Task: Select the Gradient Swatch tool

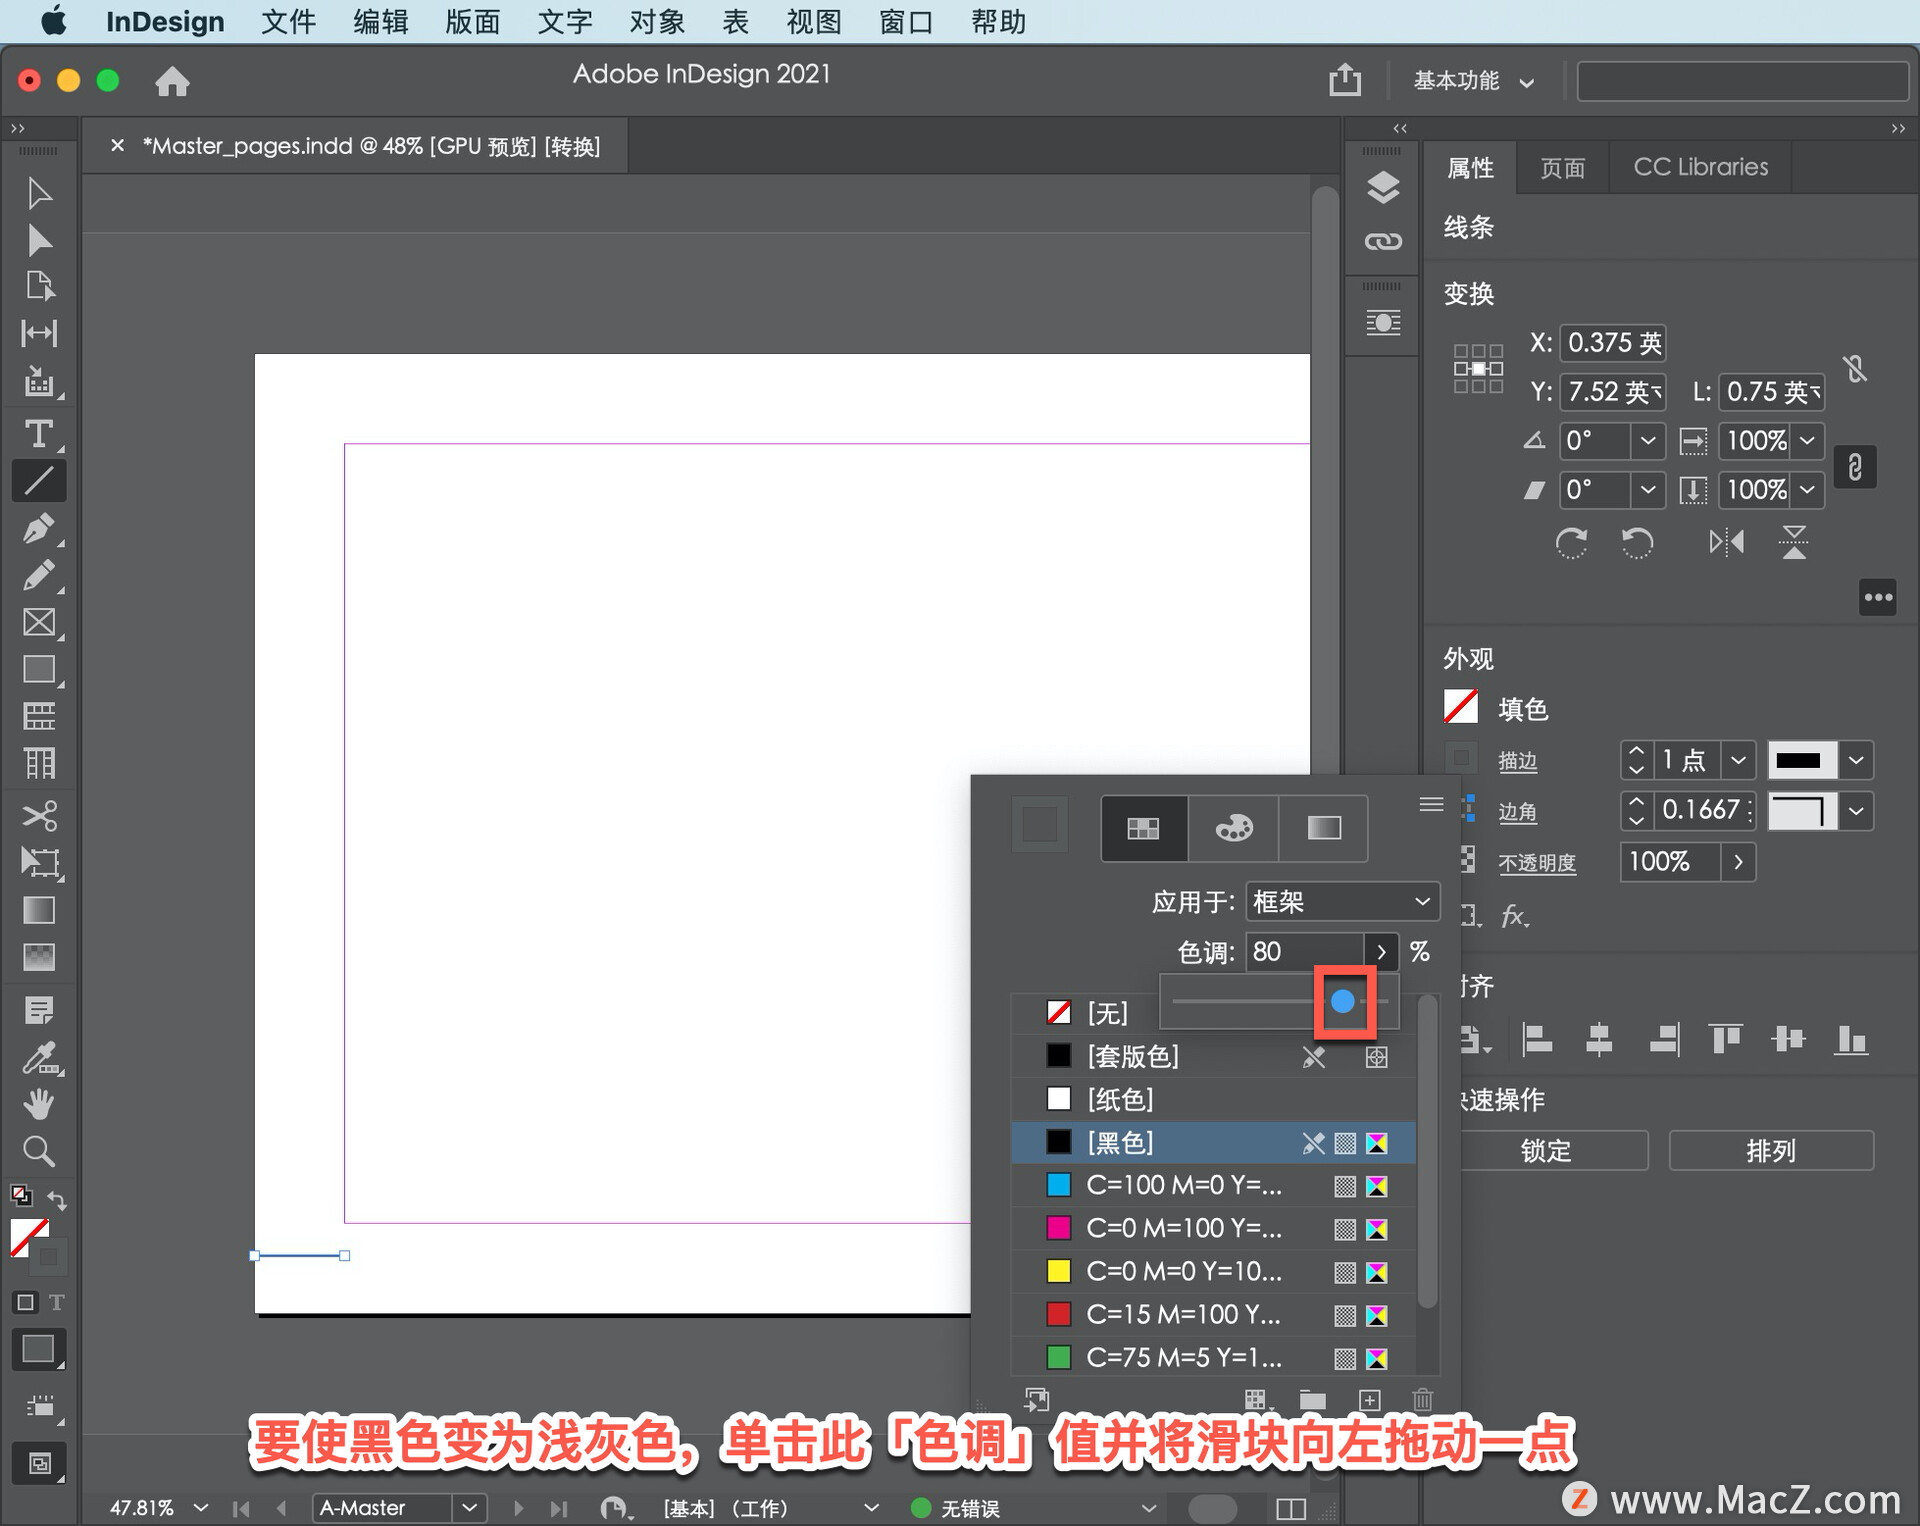Action: (39, 910)
